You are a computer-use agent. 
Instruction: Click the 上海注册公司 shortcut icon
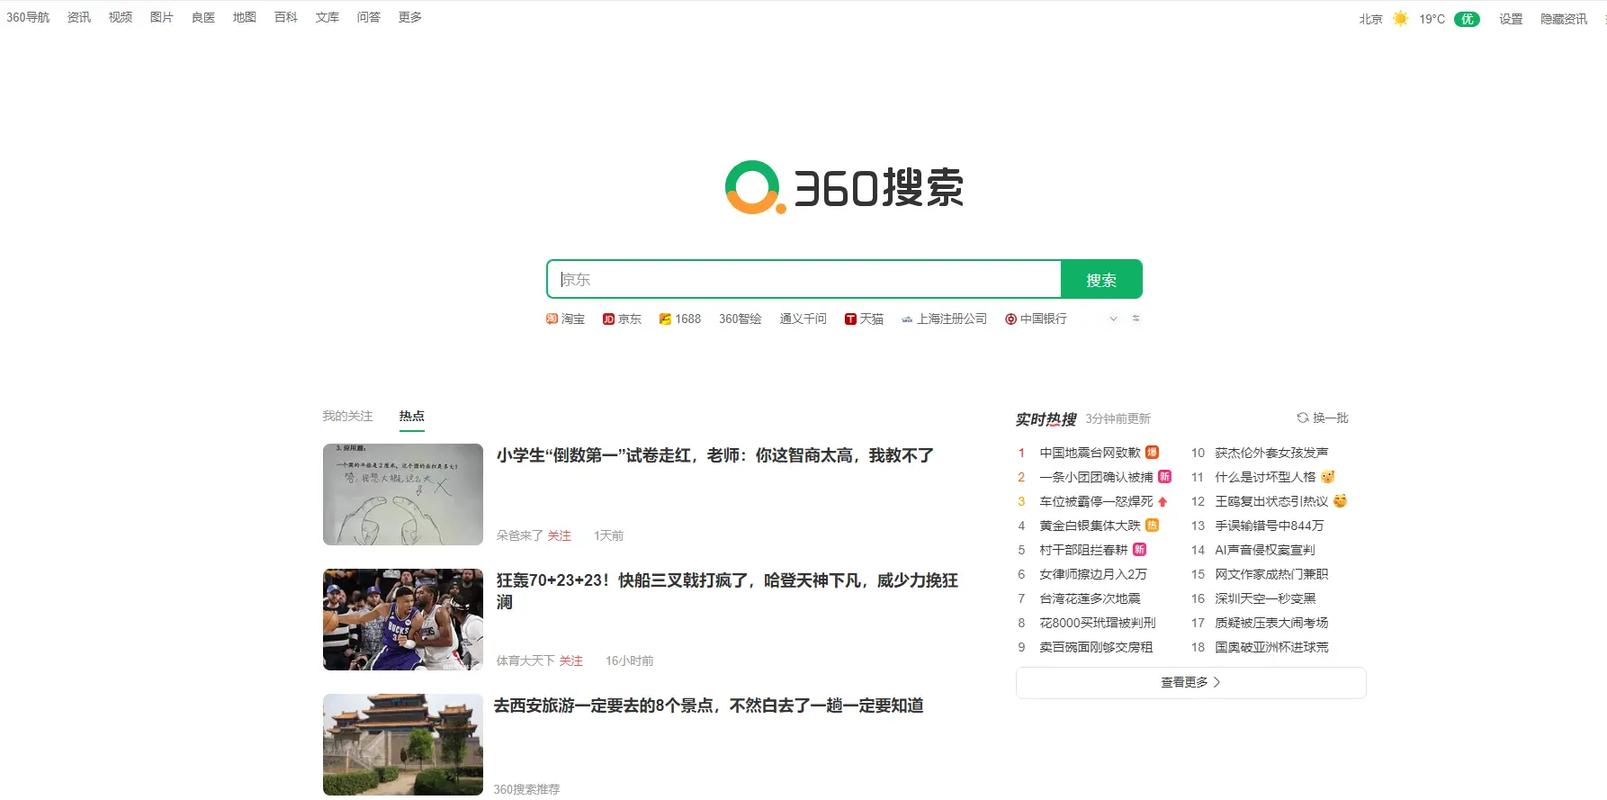tap(907, 319)
